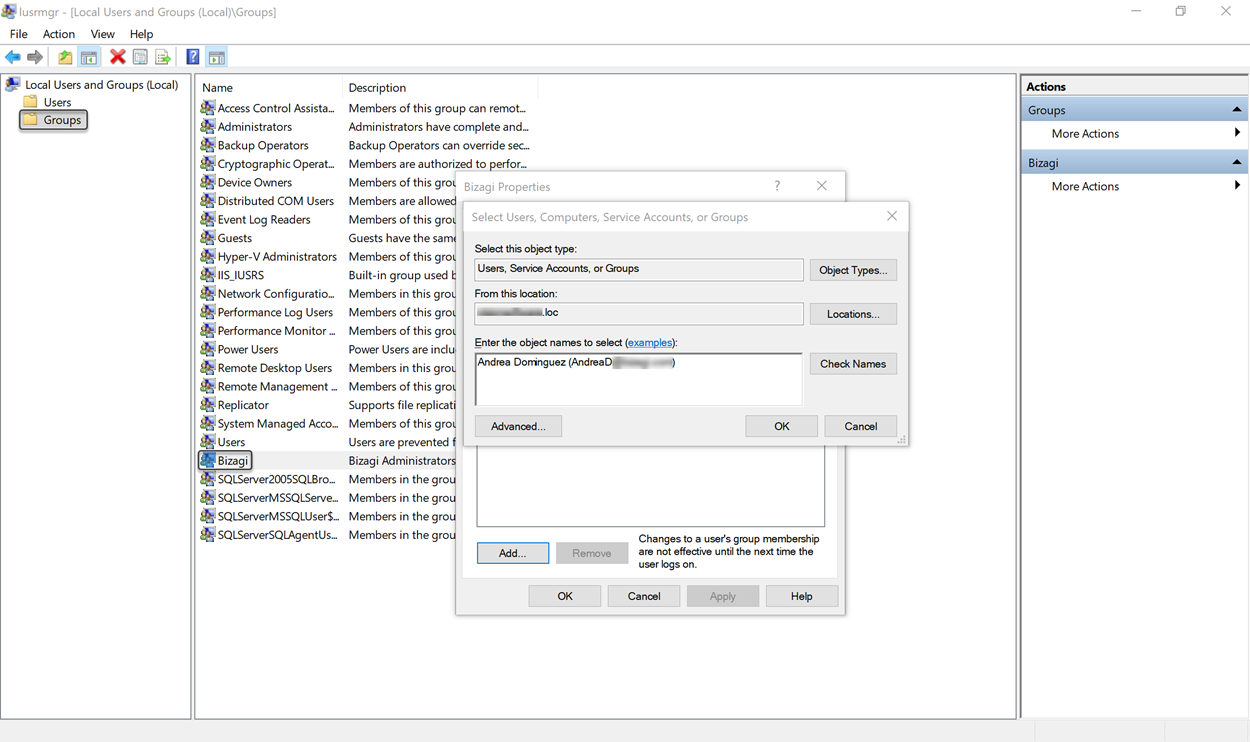This screenshot has width=1250, height=742.
Task: Select the Administrators group icon
Action: (208, 127)
